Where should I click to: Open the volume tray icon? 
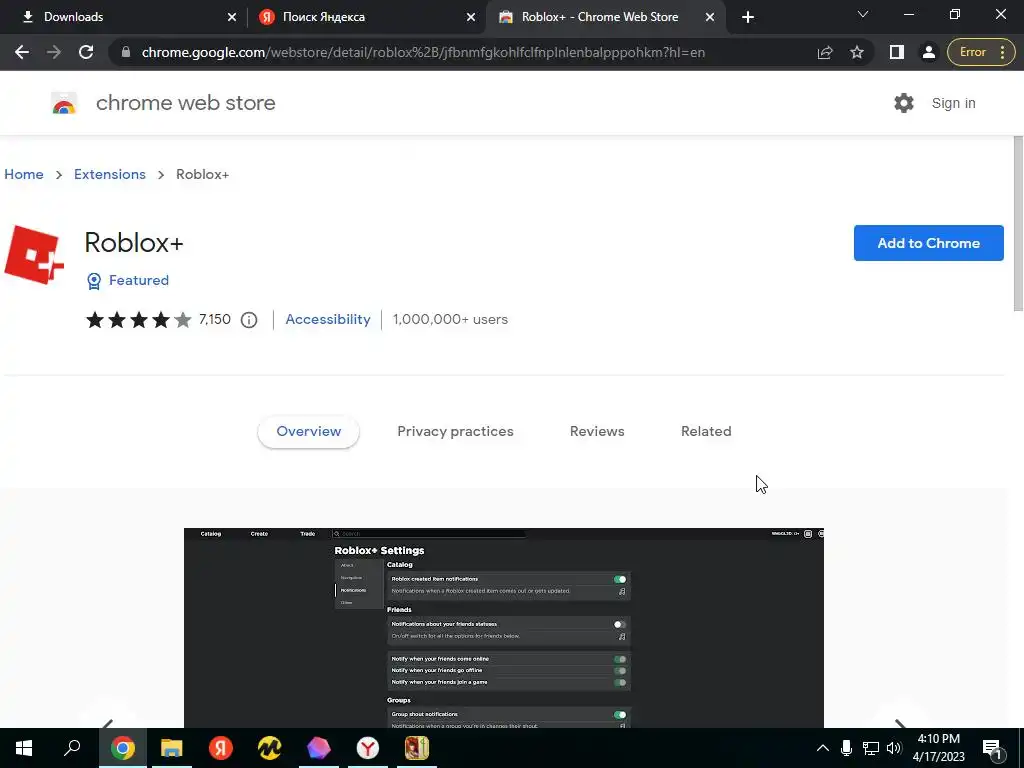click(894, 748)
